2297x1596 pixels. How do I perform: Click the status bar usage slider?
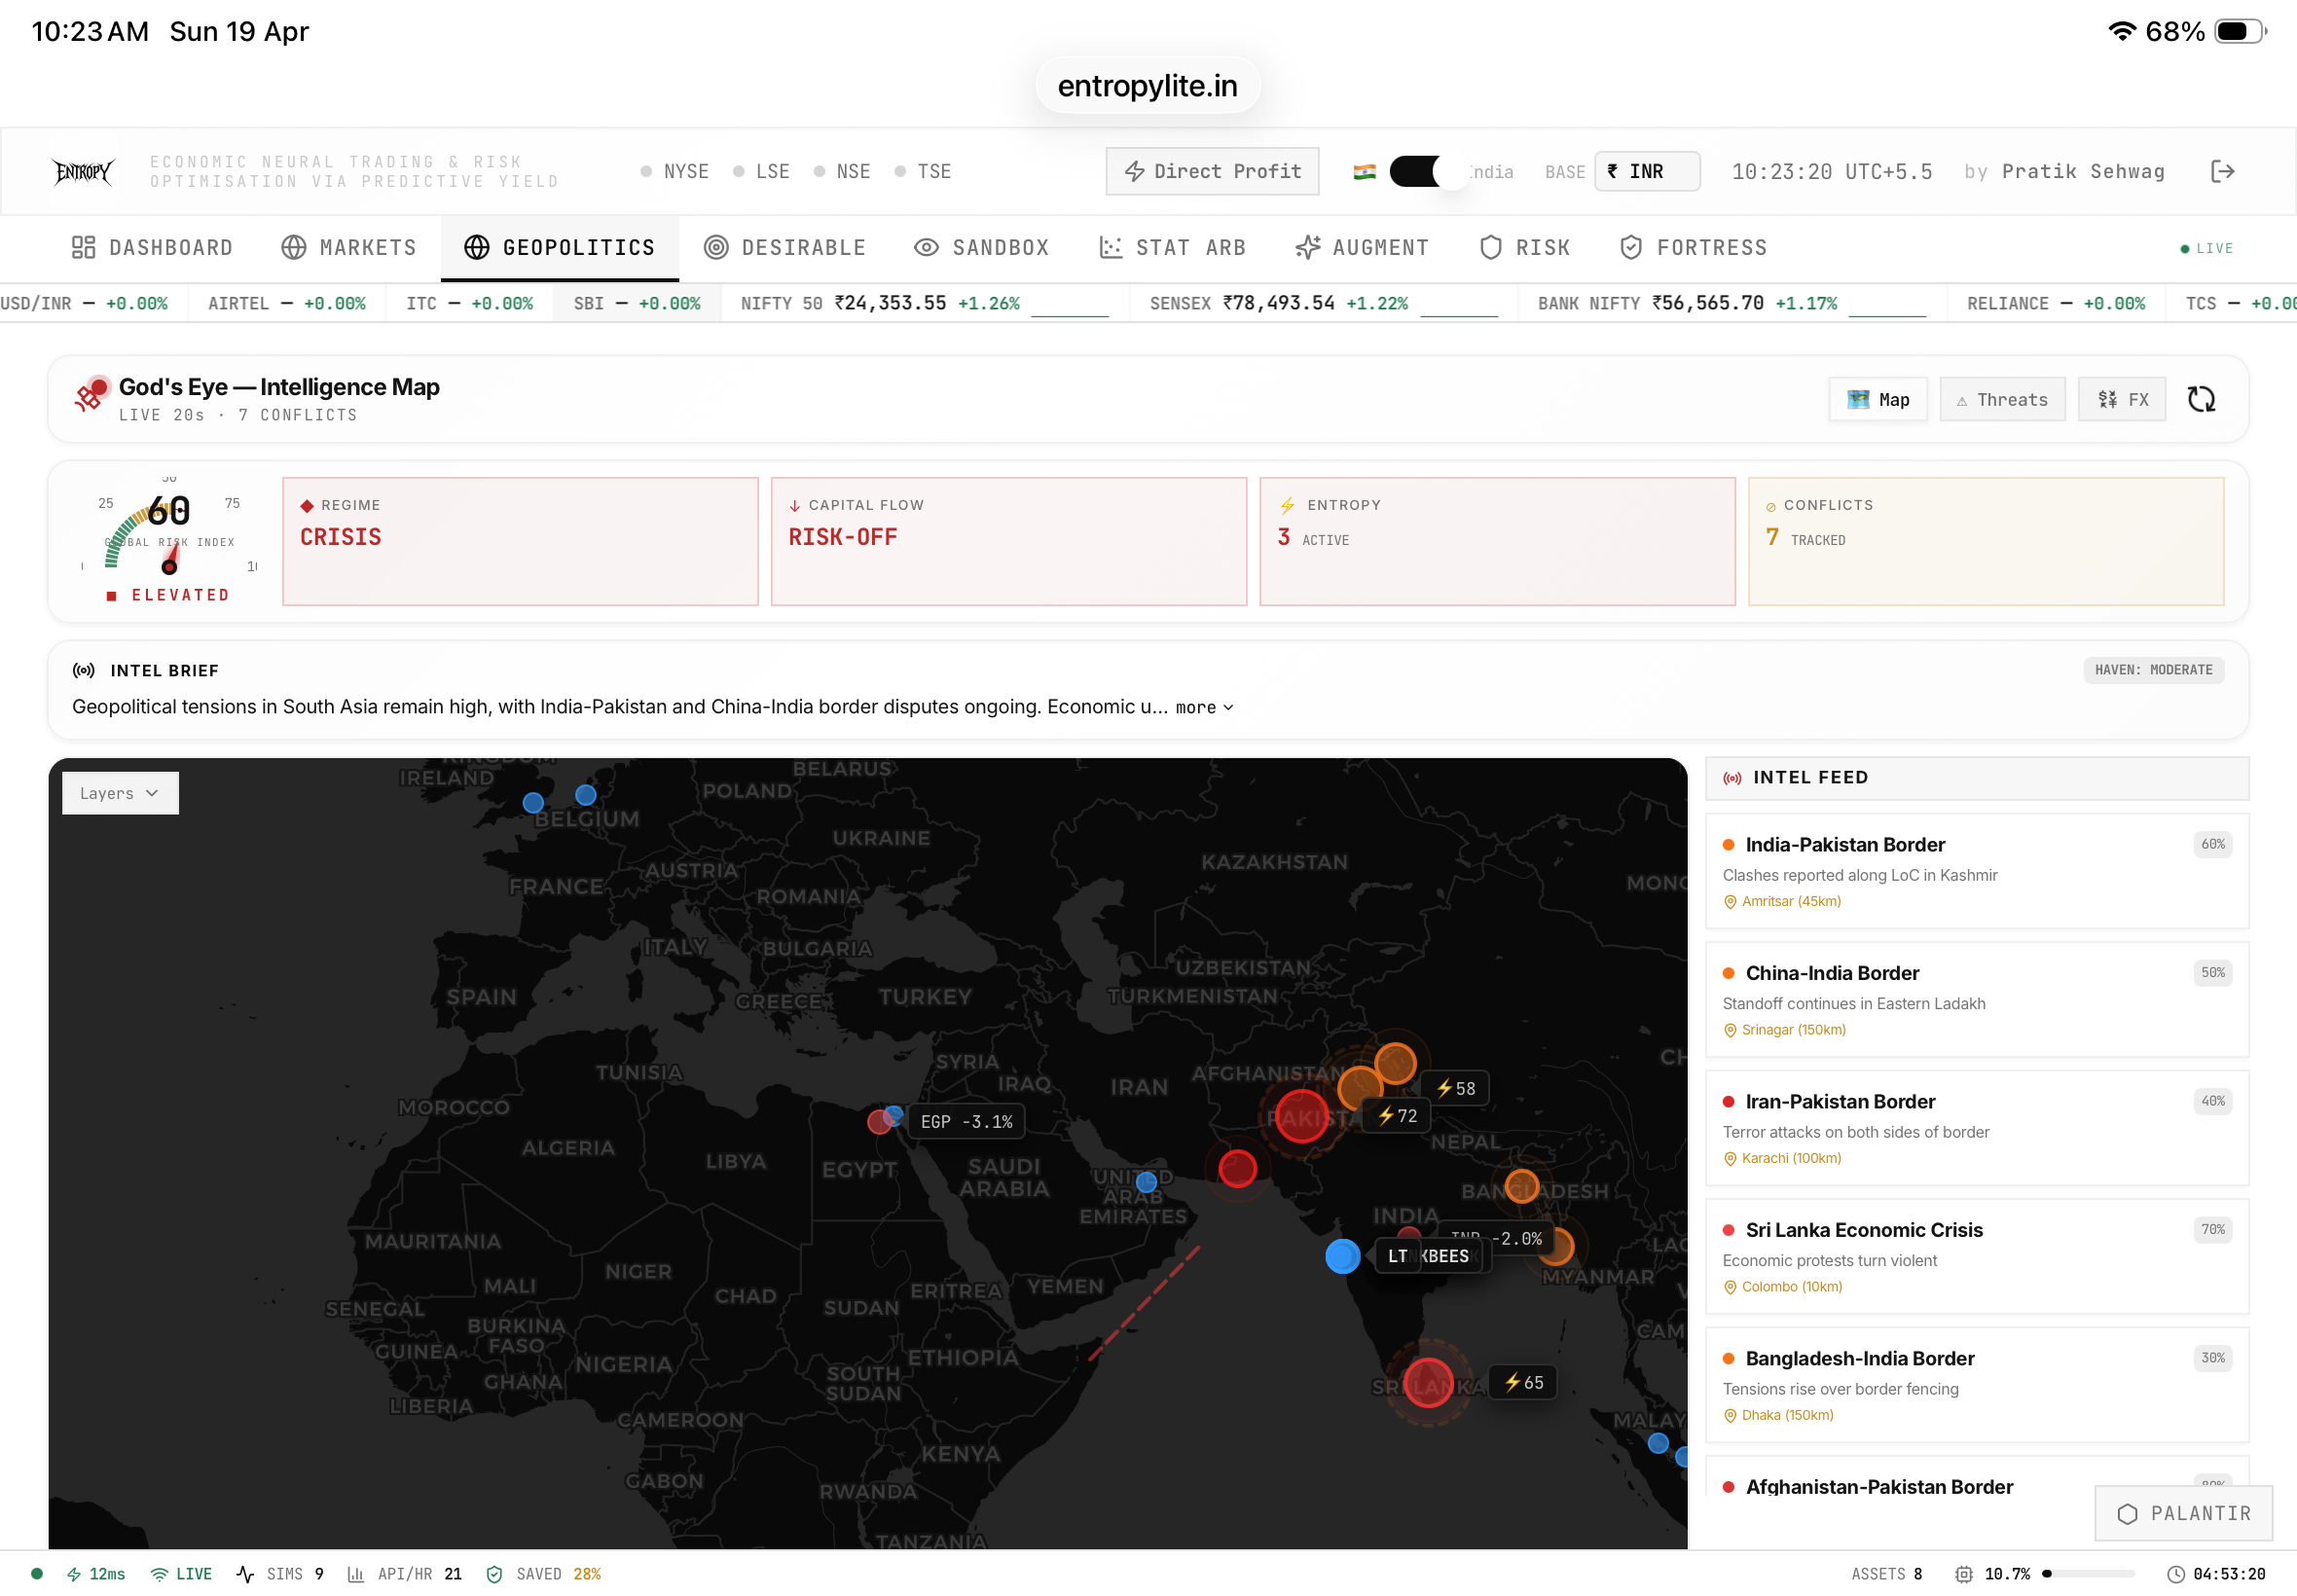pos(2090,1574)
